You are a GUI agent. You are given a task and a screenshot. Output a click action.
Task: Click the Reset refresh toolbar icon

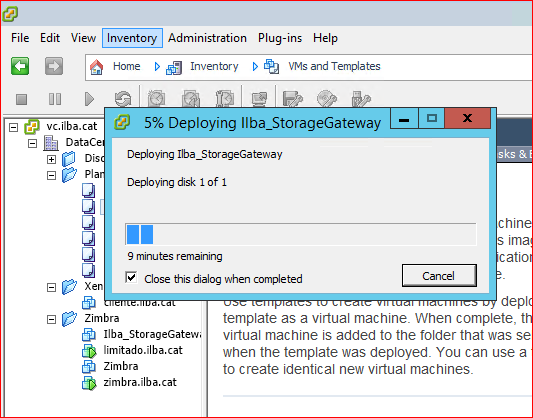tap(123, 99)
